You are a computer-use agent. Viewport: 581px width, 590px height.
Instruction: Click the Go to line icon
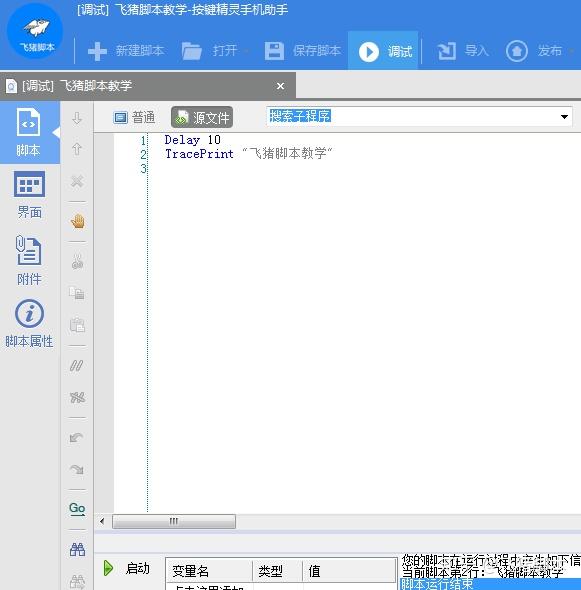(77, 509)
